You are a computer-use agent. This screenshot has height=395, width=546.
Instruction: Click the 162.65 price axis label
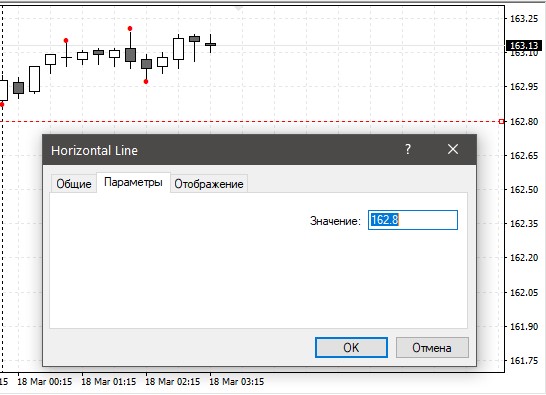point(524,155)
